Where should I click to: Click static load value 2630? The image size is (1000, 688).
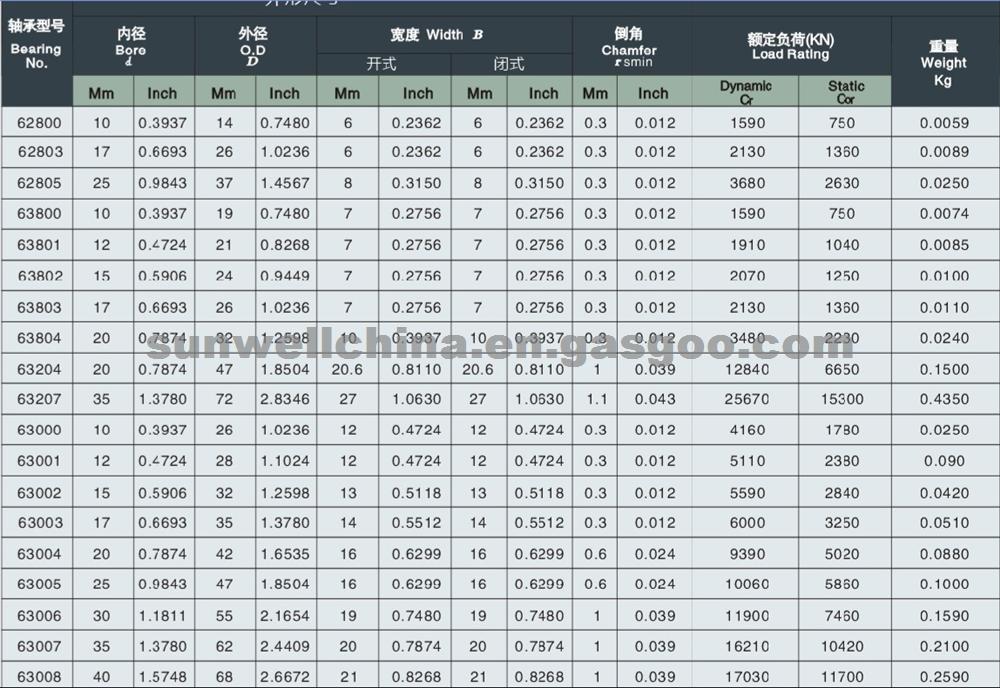pos(842,183)
